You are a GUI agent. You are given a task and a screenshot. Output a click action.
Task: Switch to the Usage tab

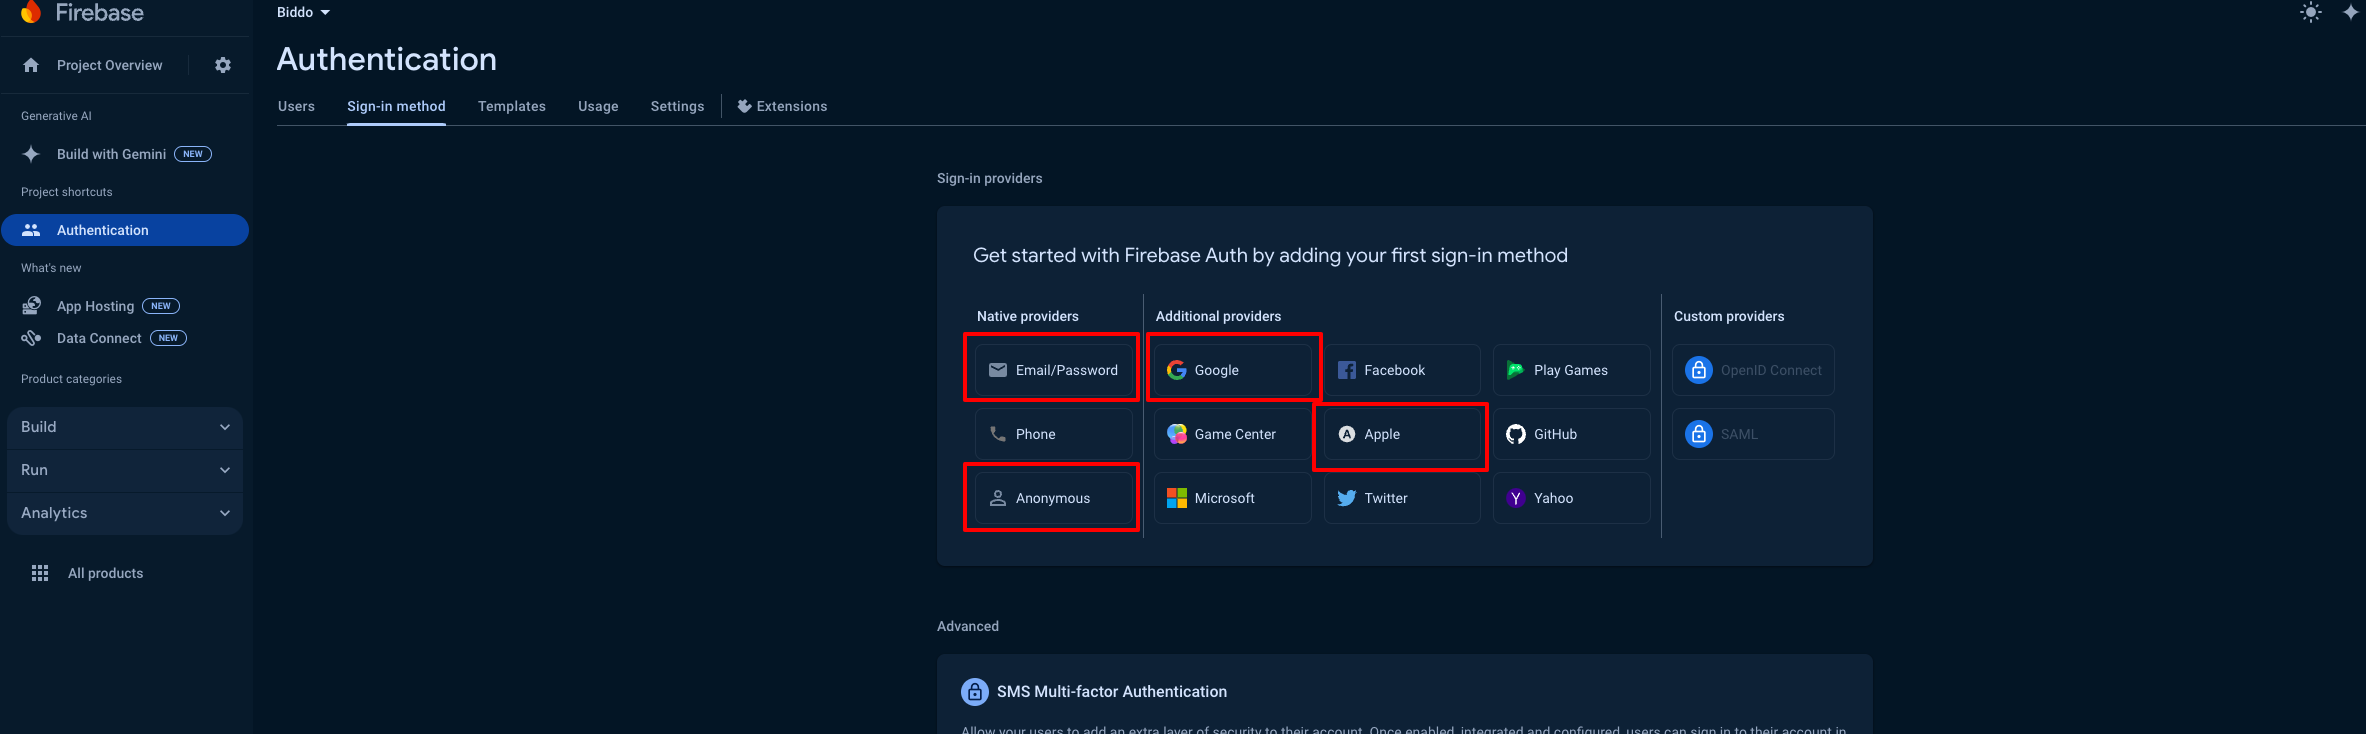[x=598, y=106]
